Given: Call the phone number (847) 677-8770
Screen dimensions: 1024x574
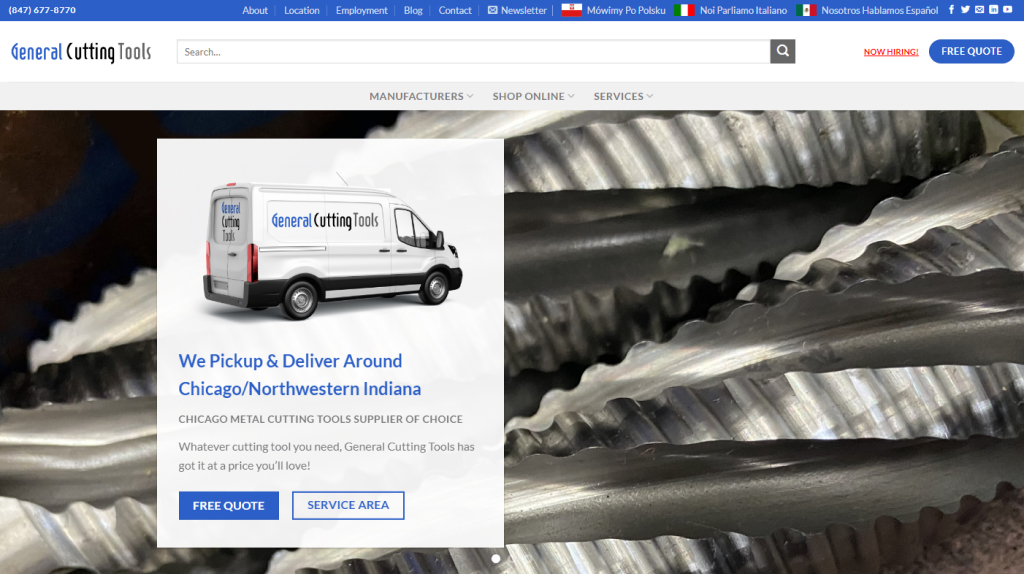Looking at the screenshot, I should coord(42,10).
